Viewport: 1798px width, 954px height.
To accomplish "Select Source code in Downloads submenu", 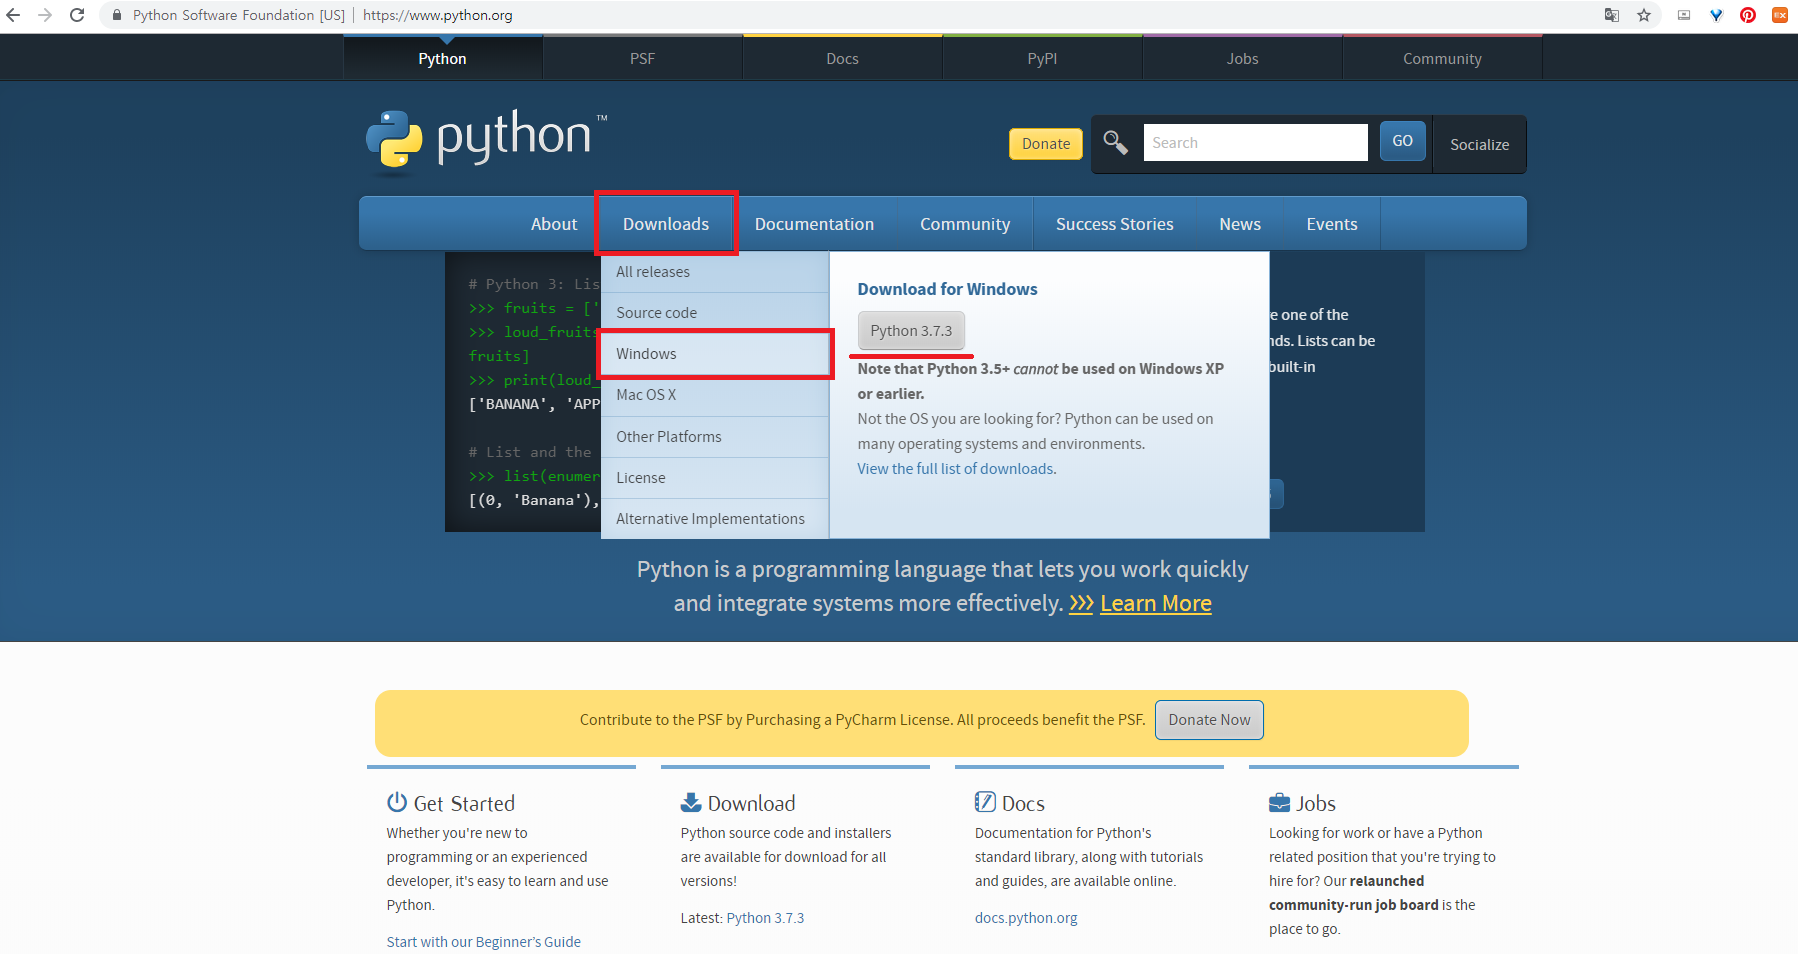I will click(715, 313).
